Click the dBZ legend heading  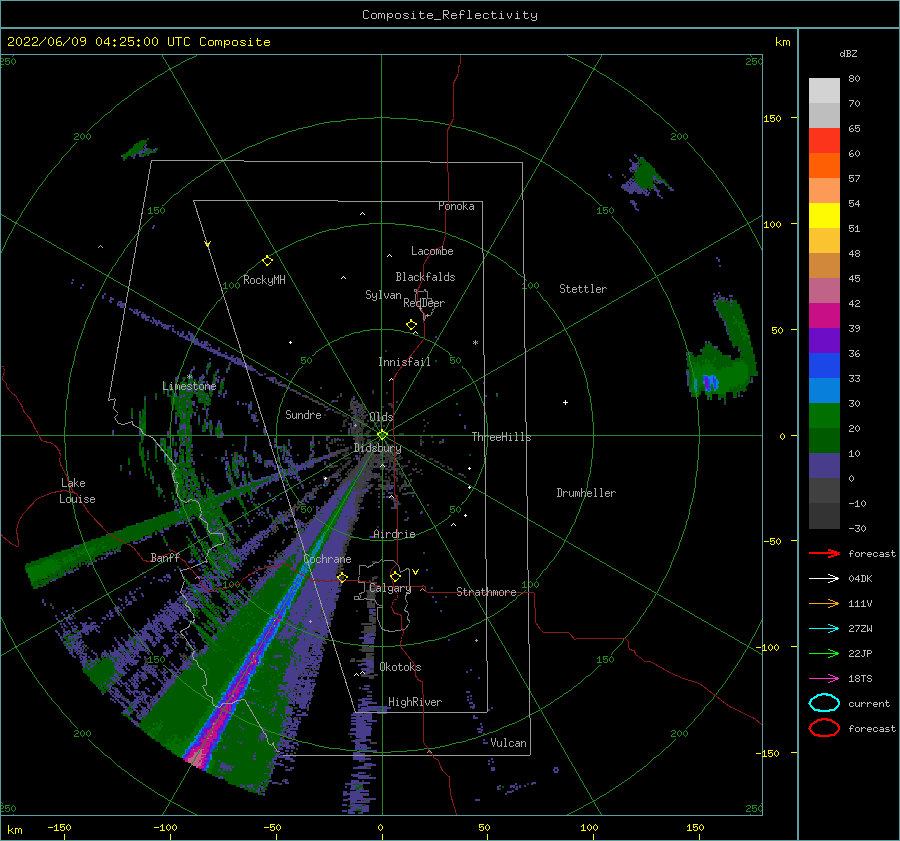pos(848,53)
